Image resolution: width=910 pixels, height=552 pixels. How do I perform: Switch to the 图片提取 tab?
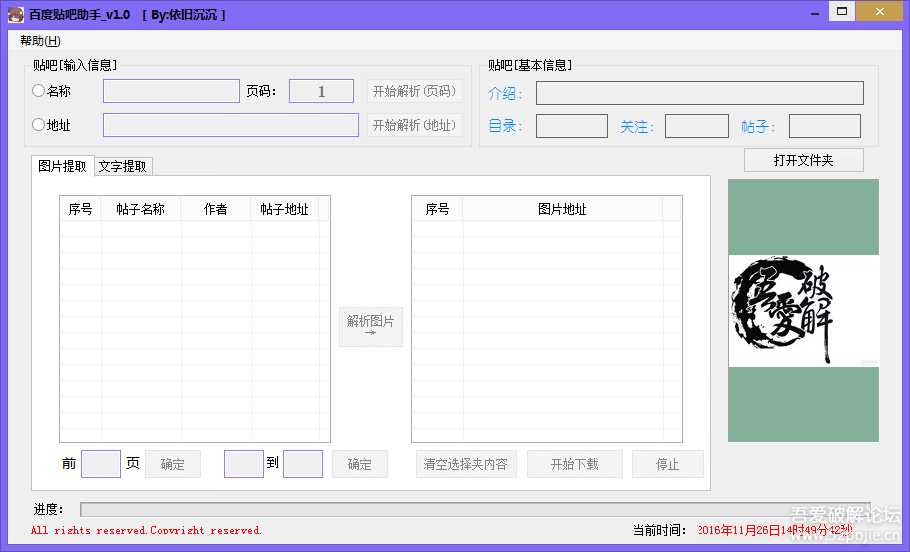[62, 166]
